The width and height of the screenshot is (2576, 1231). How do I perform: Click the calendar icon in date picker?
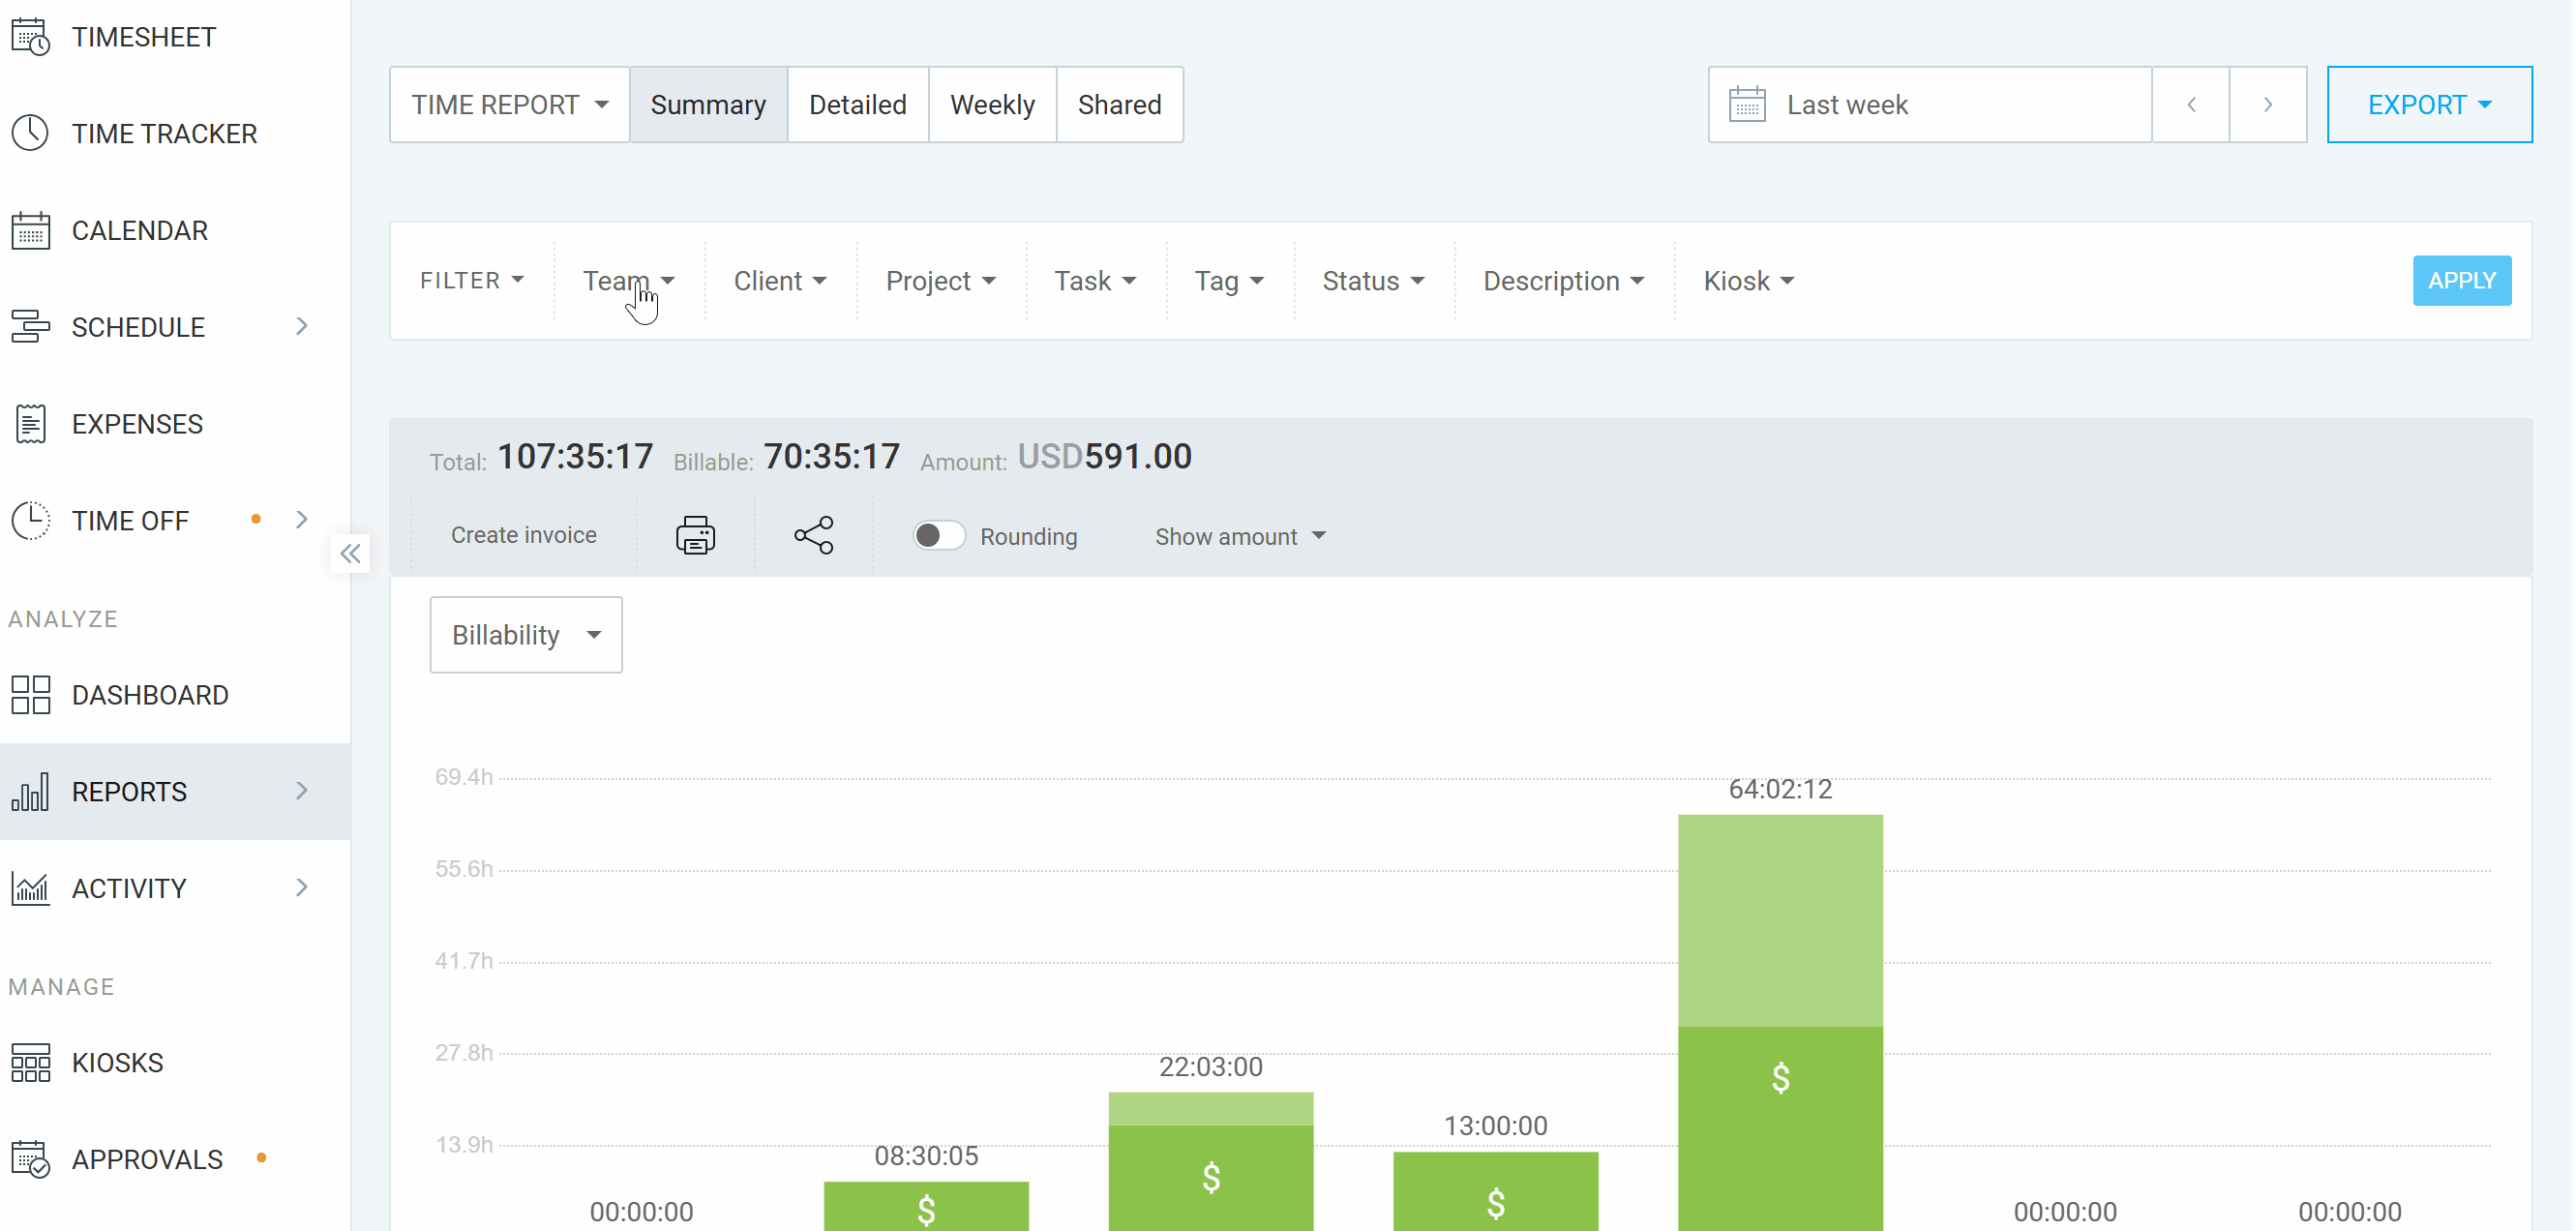click(x=1747, y=105)
